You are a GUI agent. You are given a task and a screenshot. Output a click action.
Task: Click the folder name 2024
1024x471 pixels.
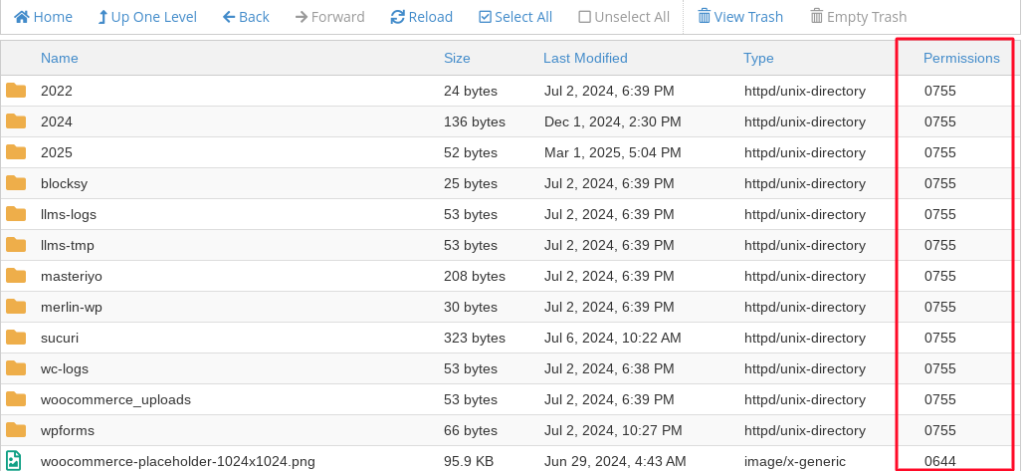pyautogui.click(x=56, y=122)
